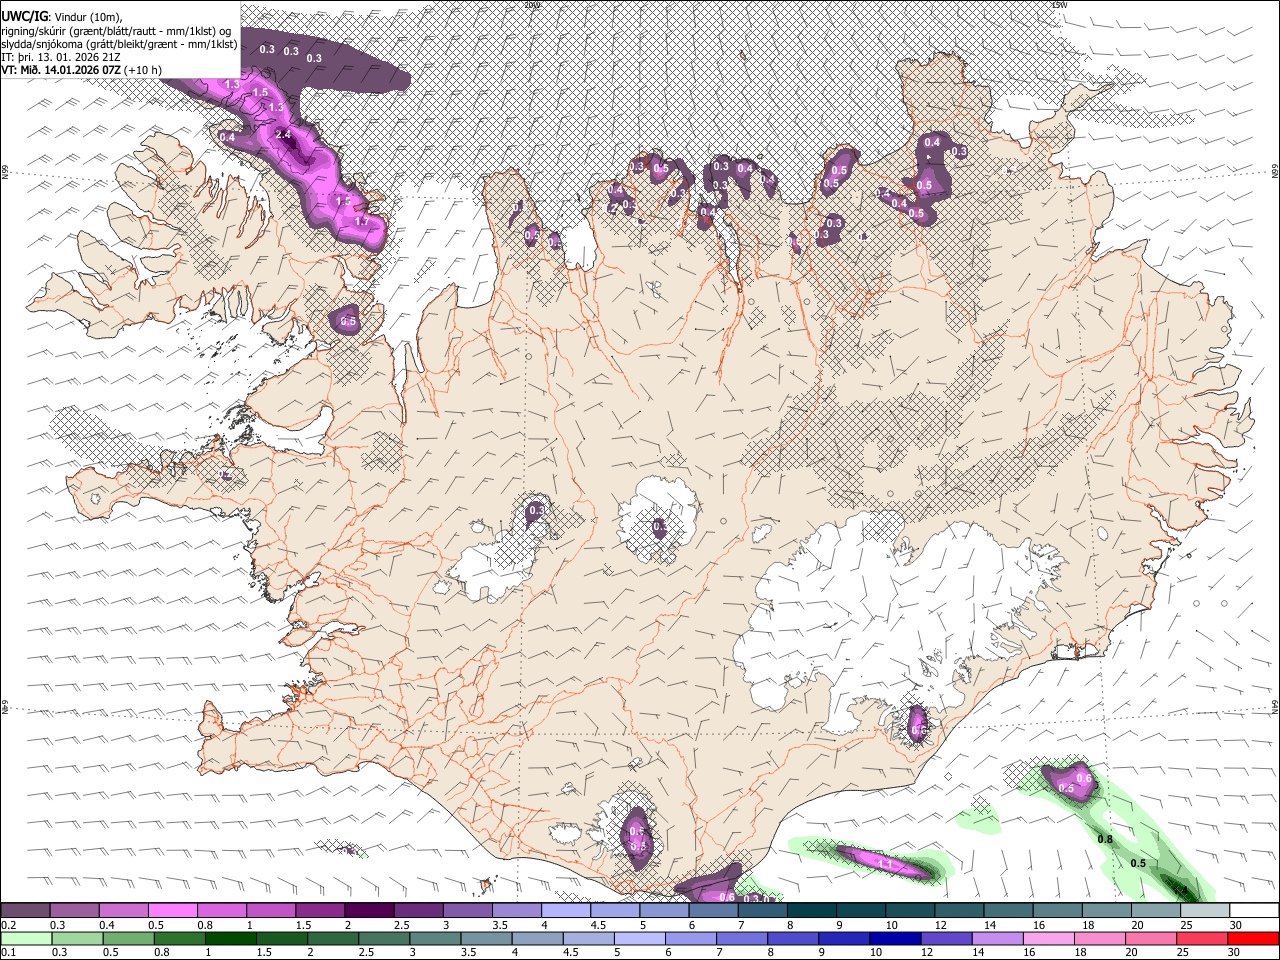
Task: Click the upper scale swatch starting at 3.5
Action: tap(516, 910)
